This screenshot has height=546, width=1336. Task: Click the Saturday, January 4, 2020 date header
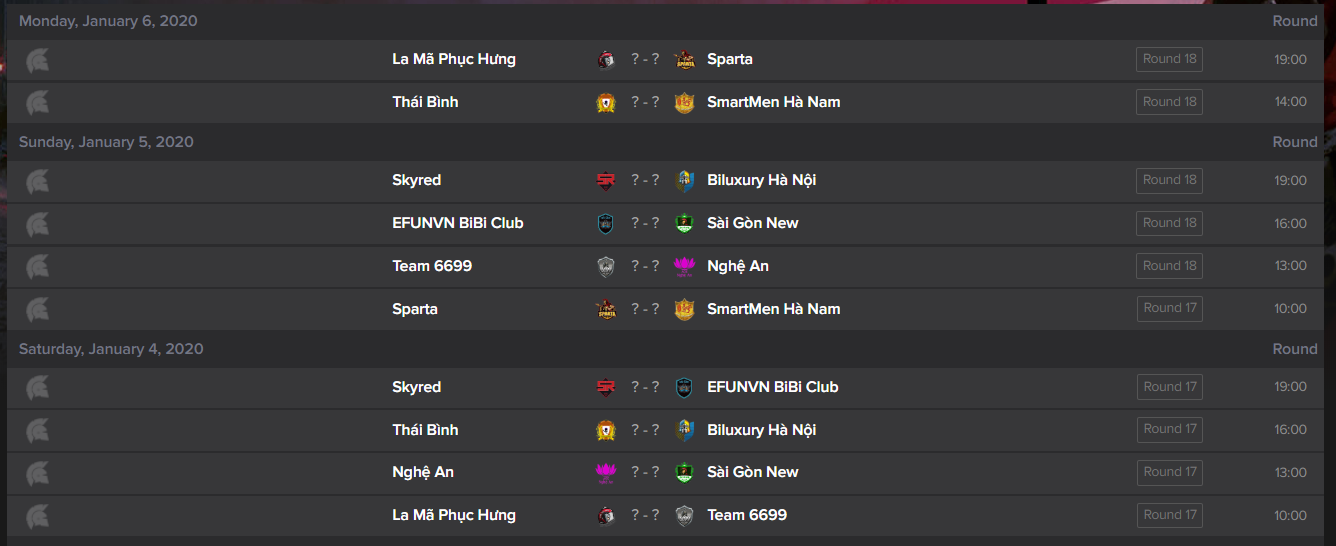tap(111, 349)
